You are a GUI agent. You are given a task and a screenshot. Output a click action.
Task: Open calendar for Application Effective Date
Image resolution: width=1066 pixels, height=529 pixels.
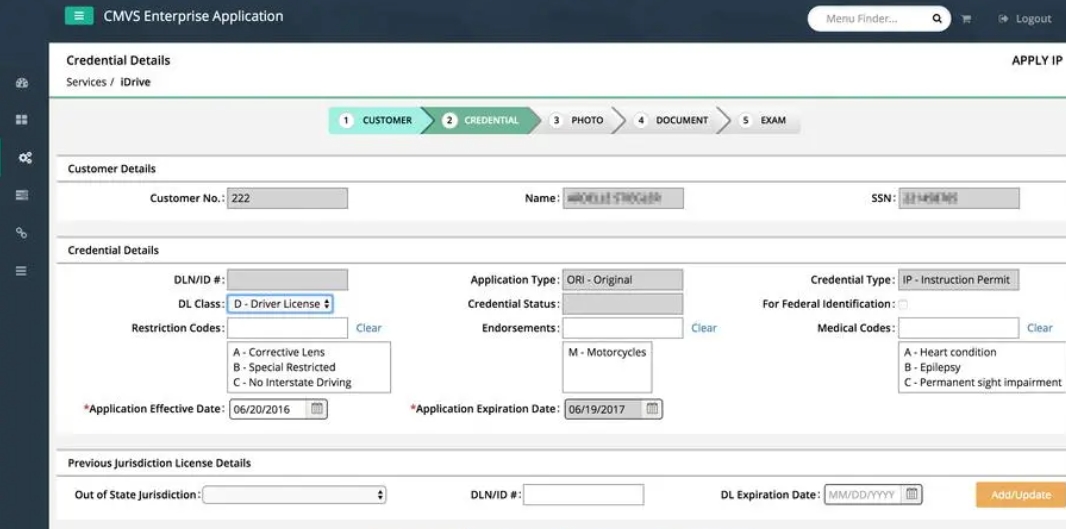click(x=317, y=409)
